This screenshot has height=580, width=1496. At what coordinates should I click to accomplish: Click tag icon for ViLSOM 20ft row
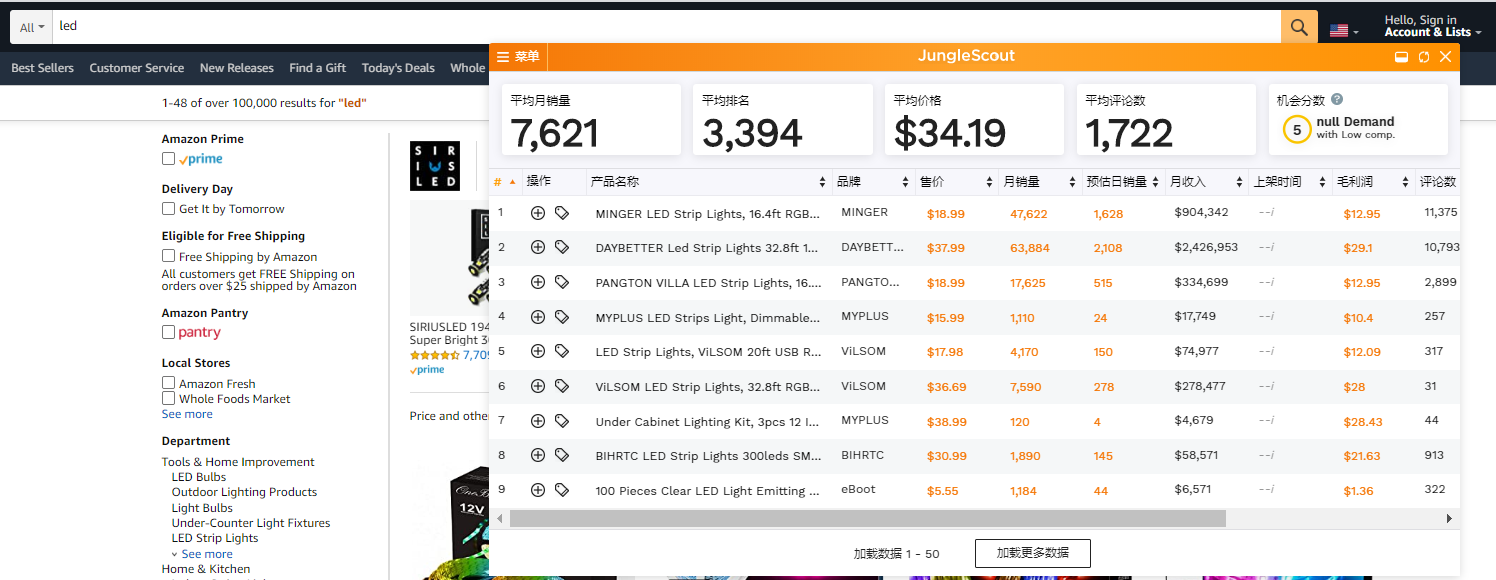[562, 351]
